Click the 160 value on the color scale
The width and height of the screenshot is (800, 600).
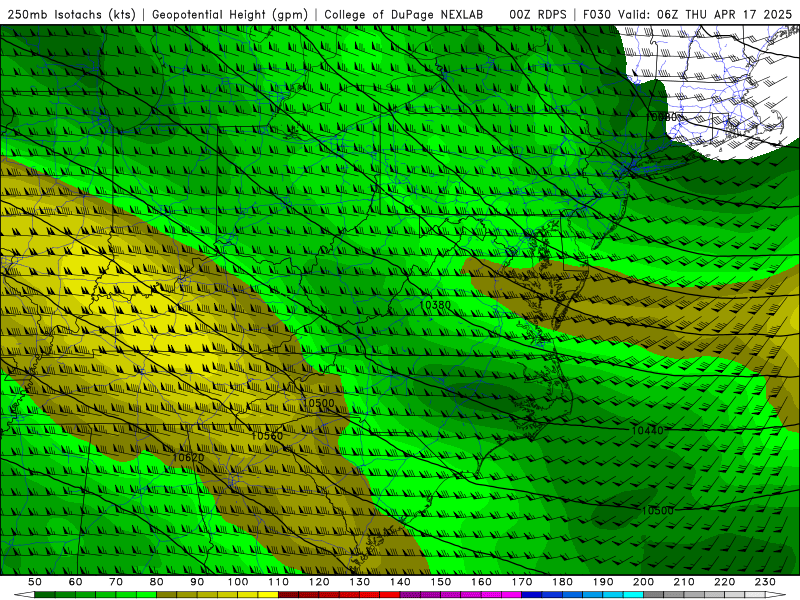click(x=481, y=582)
